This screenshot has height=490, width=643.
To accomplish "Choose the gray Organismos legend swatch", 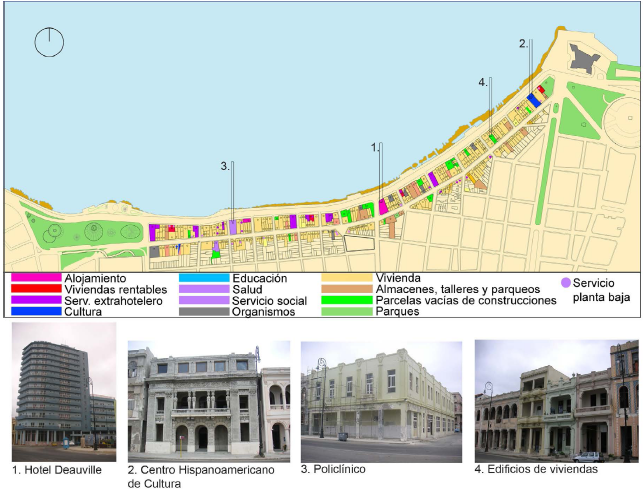I will click(204, 312).
